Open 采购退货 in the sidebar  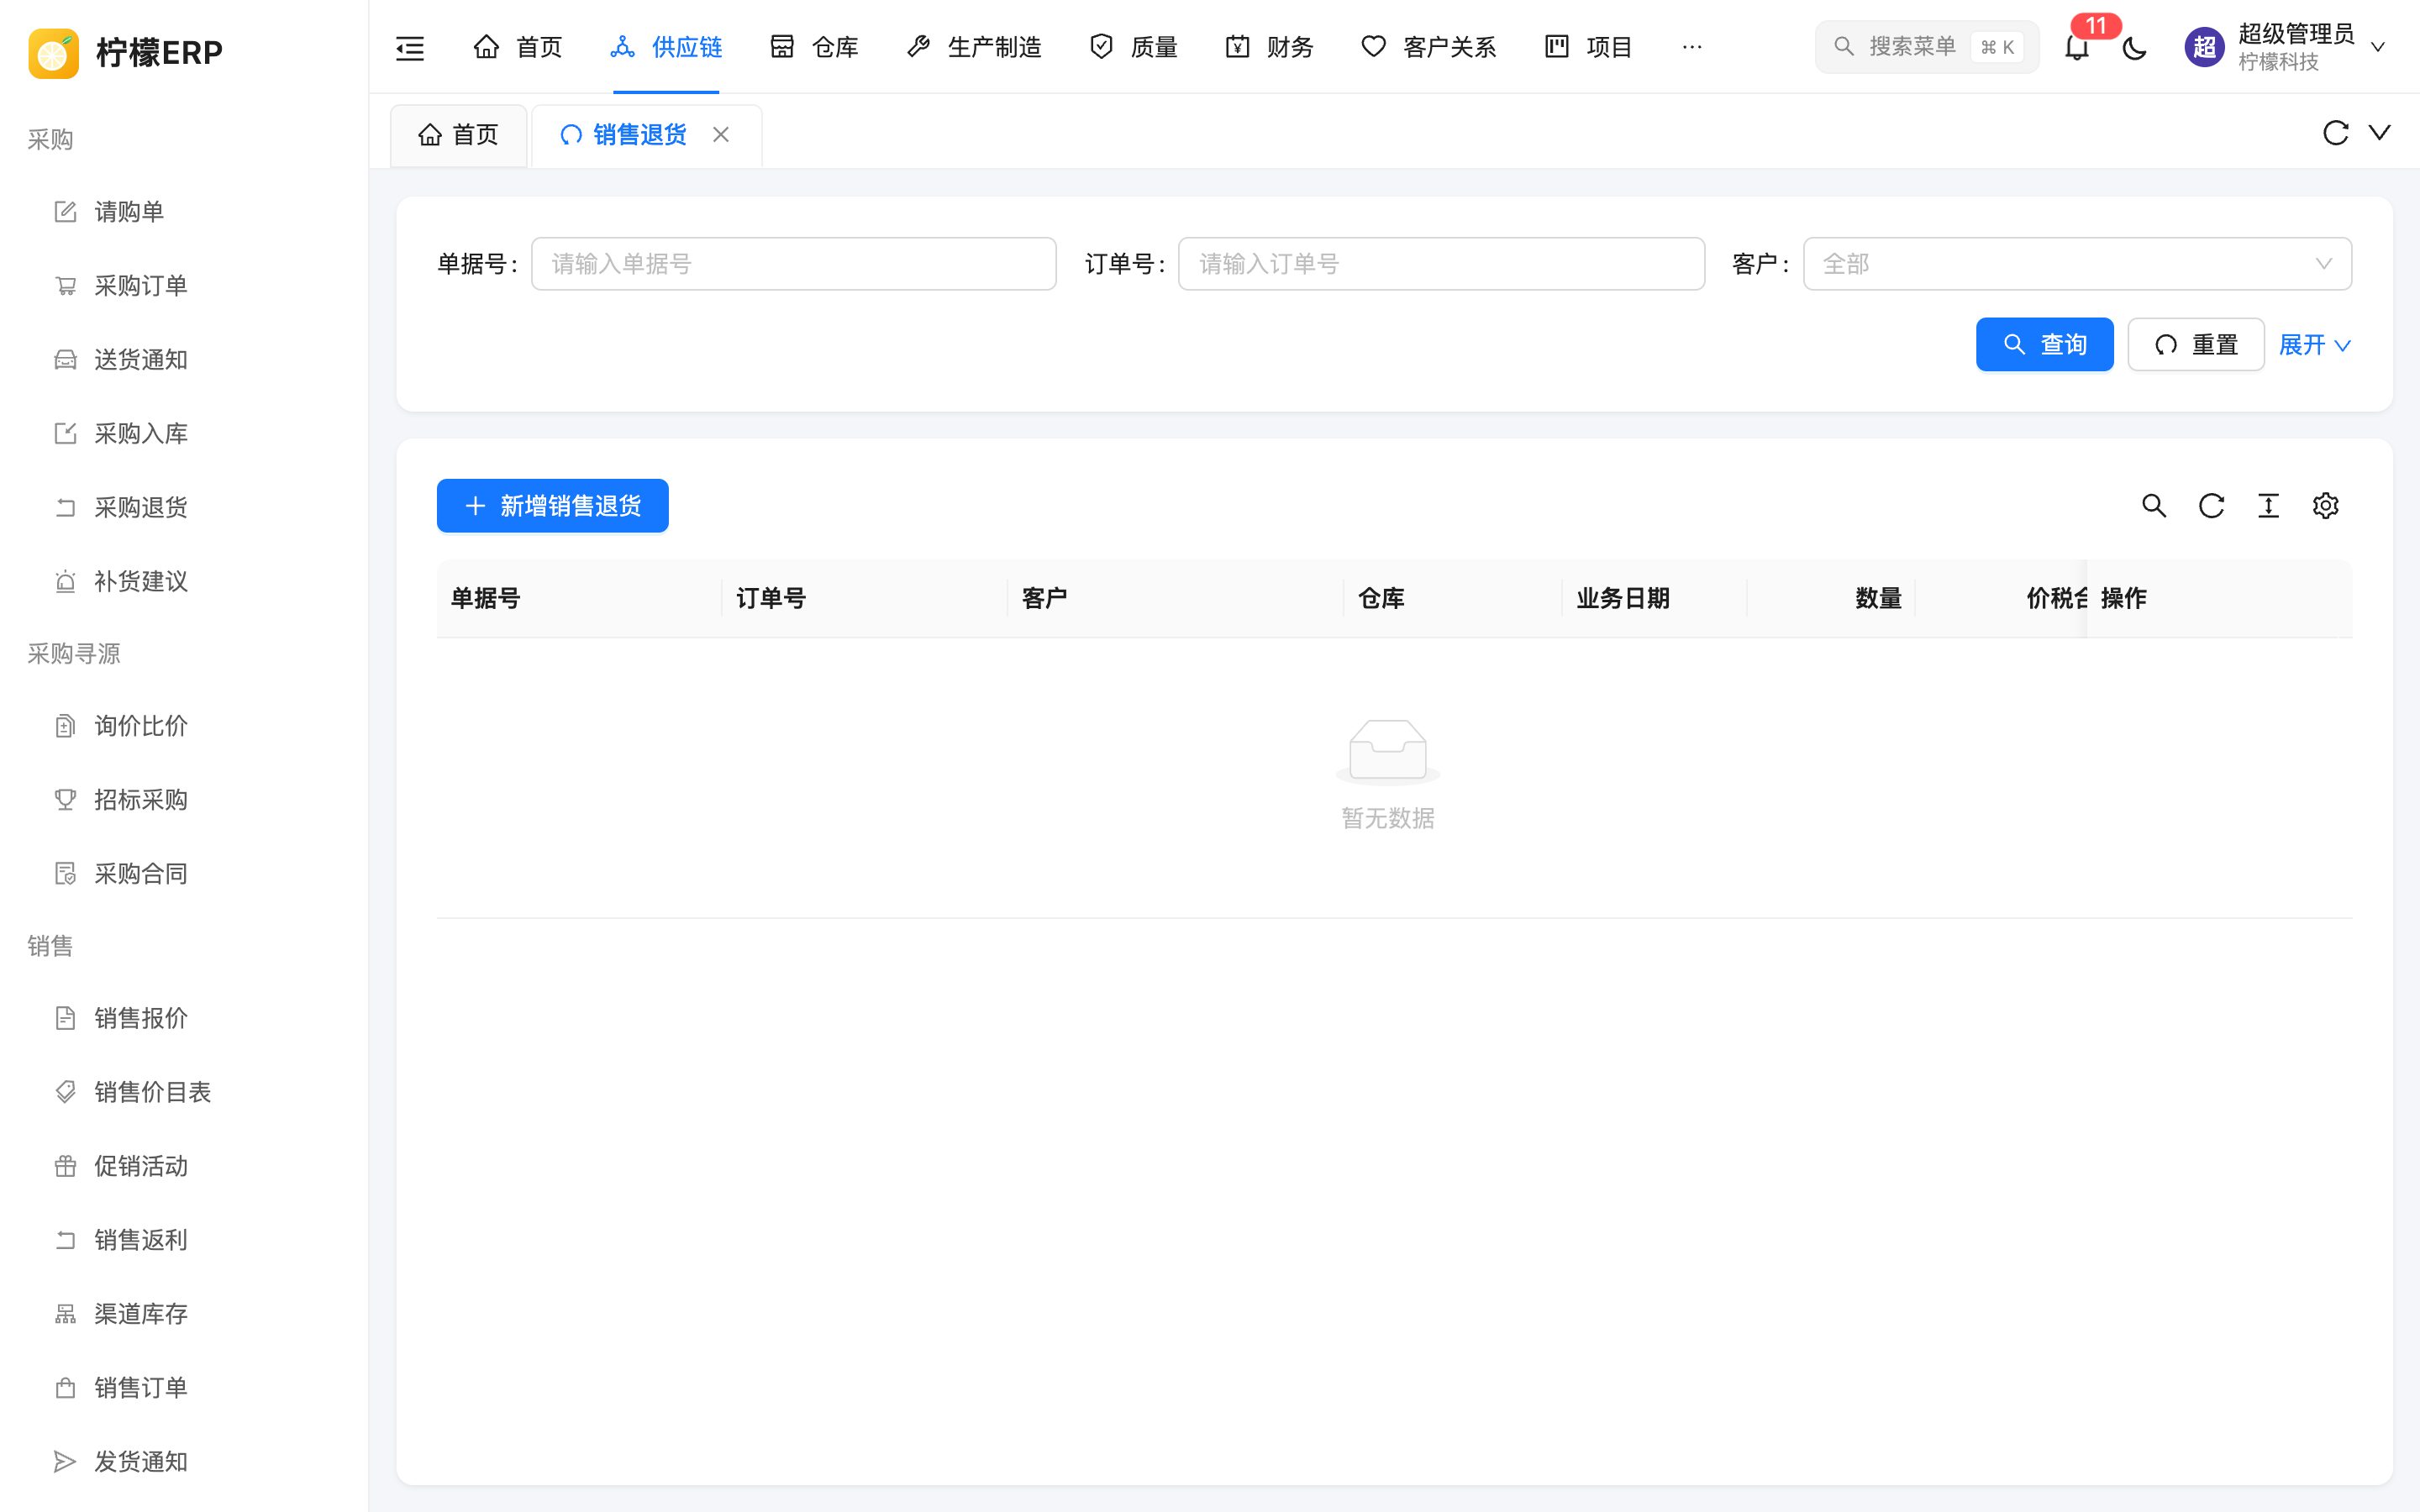point(184,508)
